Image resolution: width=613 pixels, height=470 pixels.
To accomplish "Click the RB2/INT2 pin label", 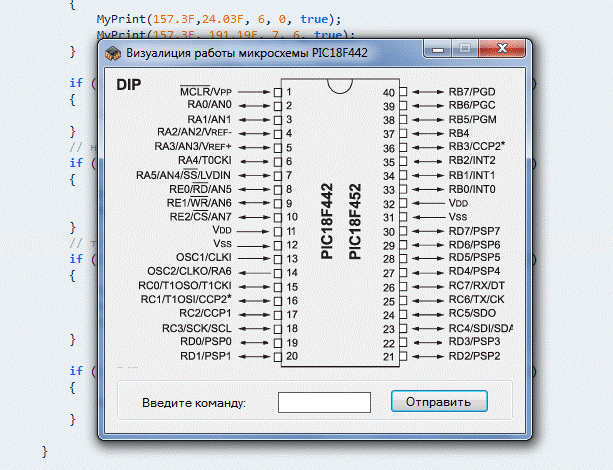I will point(472,160).
